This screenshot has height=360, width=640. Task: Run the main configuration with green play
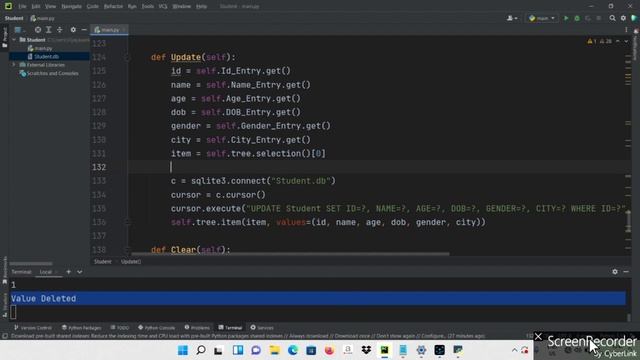point(566,18)
